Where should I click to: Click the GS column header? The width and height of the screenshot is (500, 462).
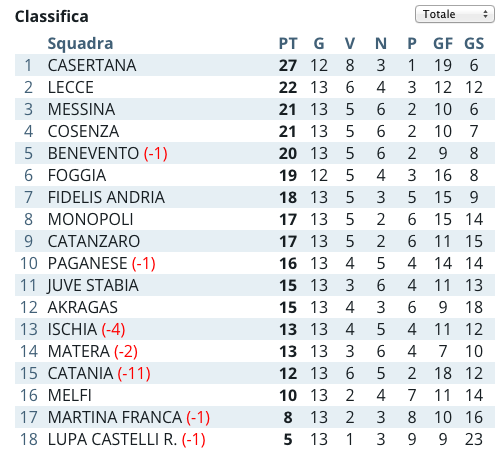(474, 44)
